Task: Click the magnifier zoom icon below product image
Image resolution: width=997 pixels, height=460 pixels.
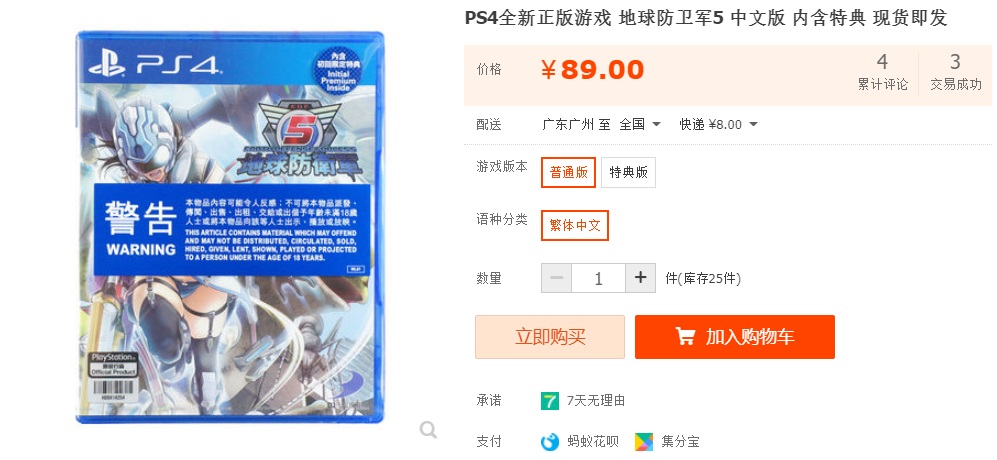Action: pos(428,430)
